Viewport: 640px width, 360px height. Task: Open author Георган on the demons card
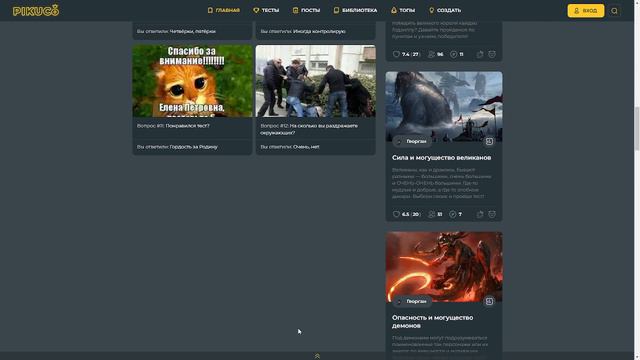tap(412, 301)
